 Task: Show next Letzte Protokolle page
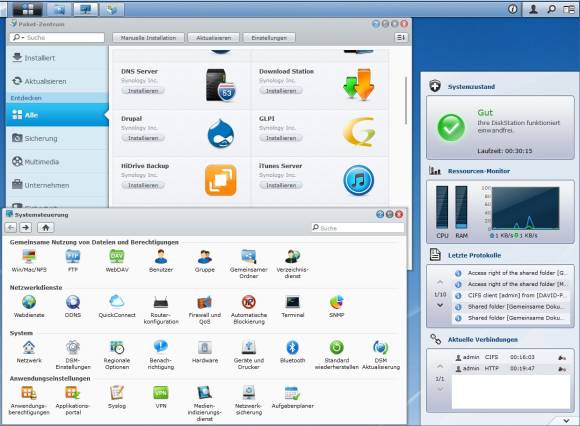[440, 305]
